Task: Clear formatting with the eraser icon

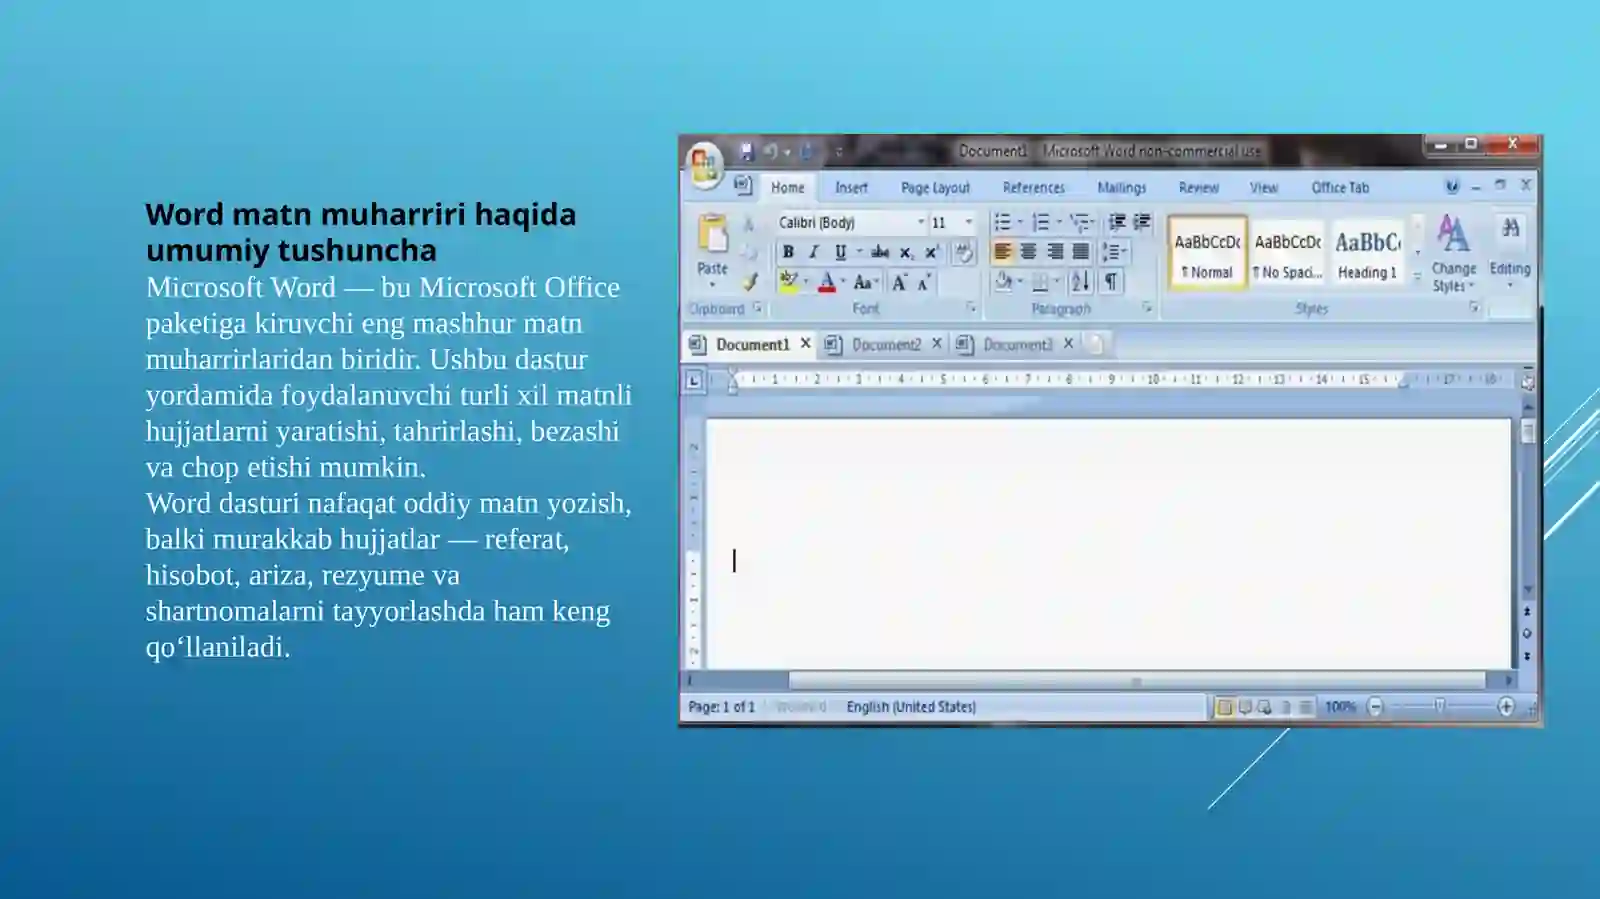Action: point(963,252)
